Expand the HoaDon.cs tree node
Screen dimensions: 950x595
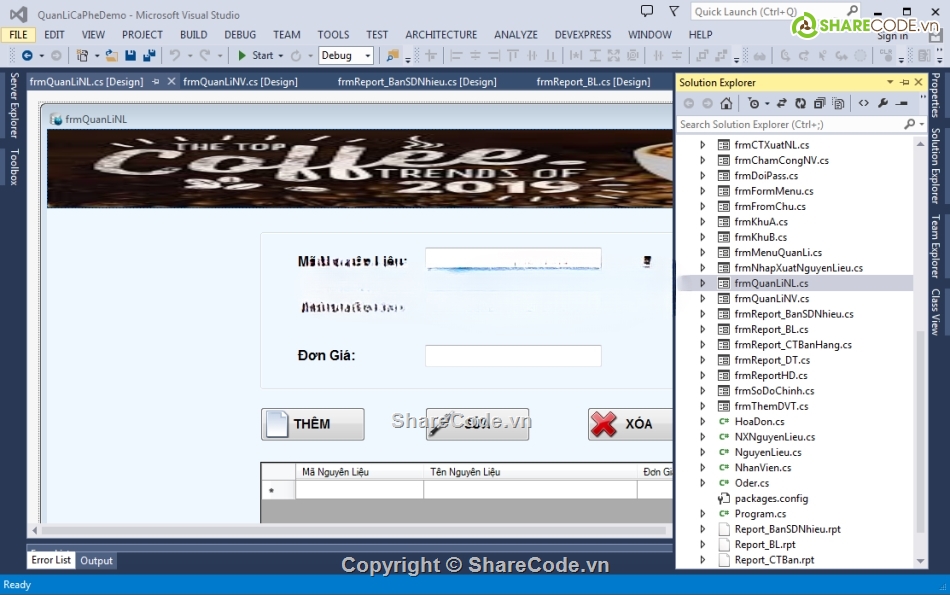[x=703, y=421]
